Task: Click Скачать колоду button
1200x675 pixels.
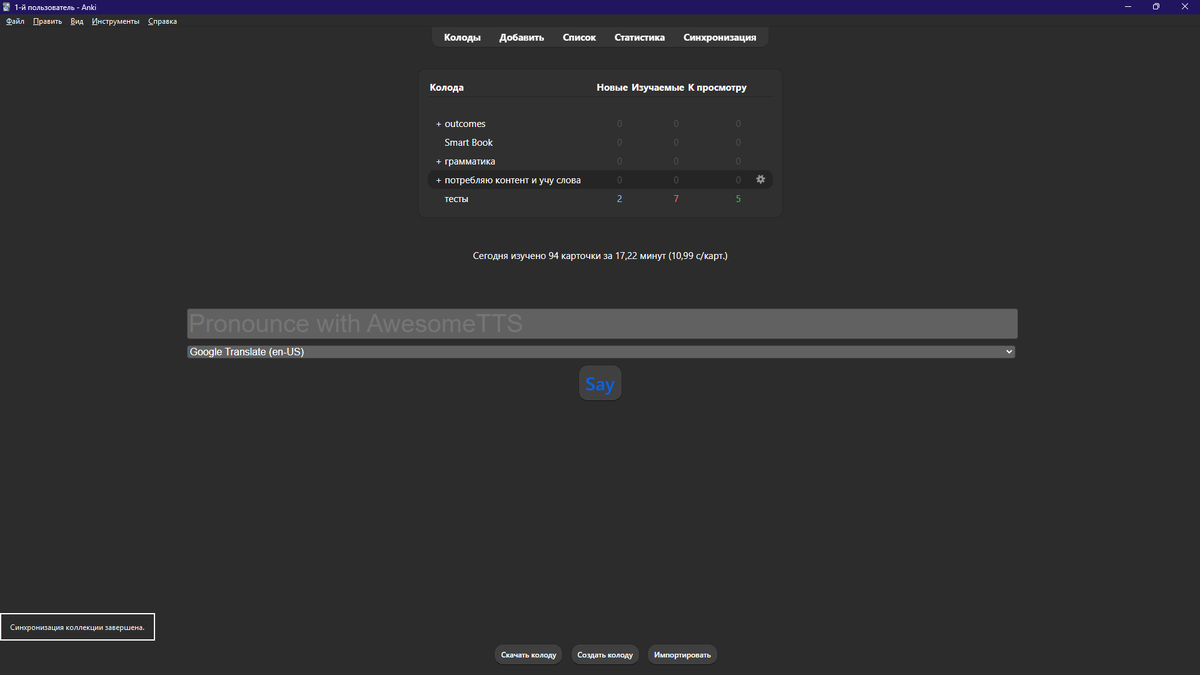Action: pos(528,655)
